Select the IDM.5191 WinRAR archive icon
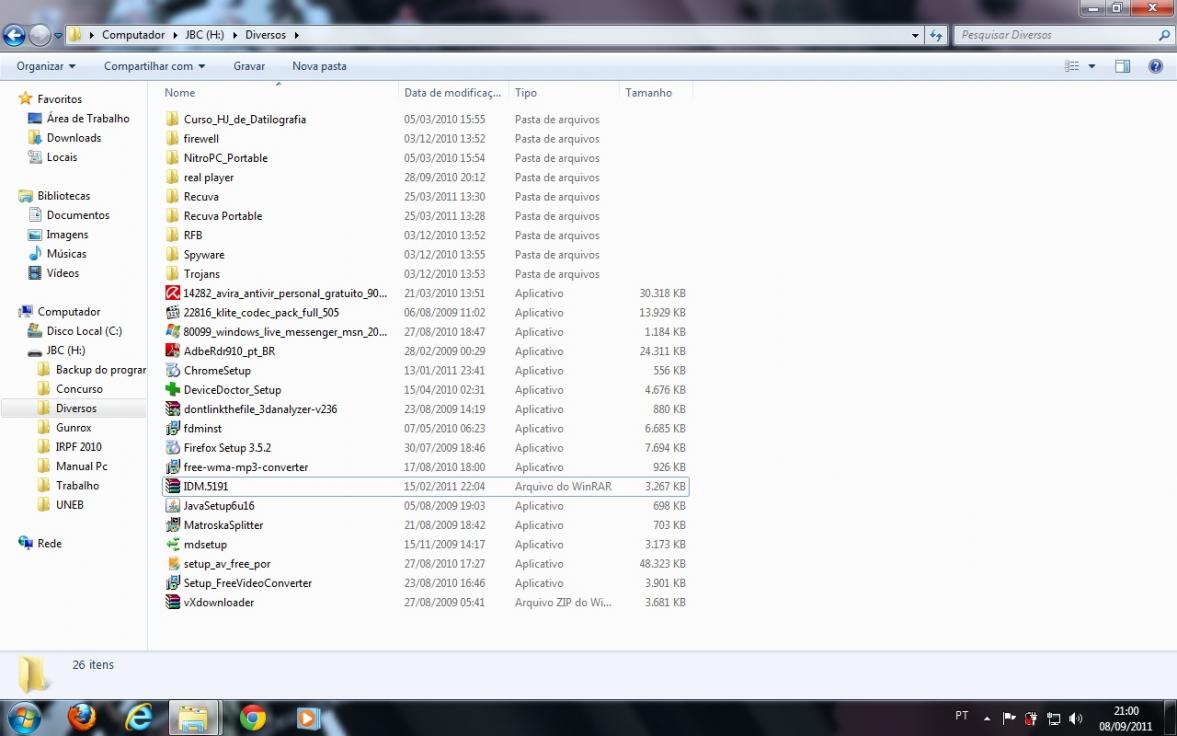The image size is (1177, 736). pos(174,487)
